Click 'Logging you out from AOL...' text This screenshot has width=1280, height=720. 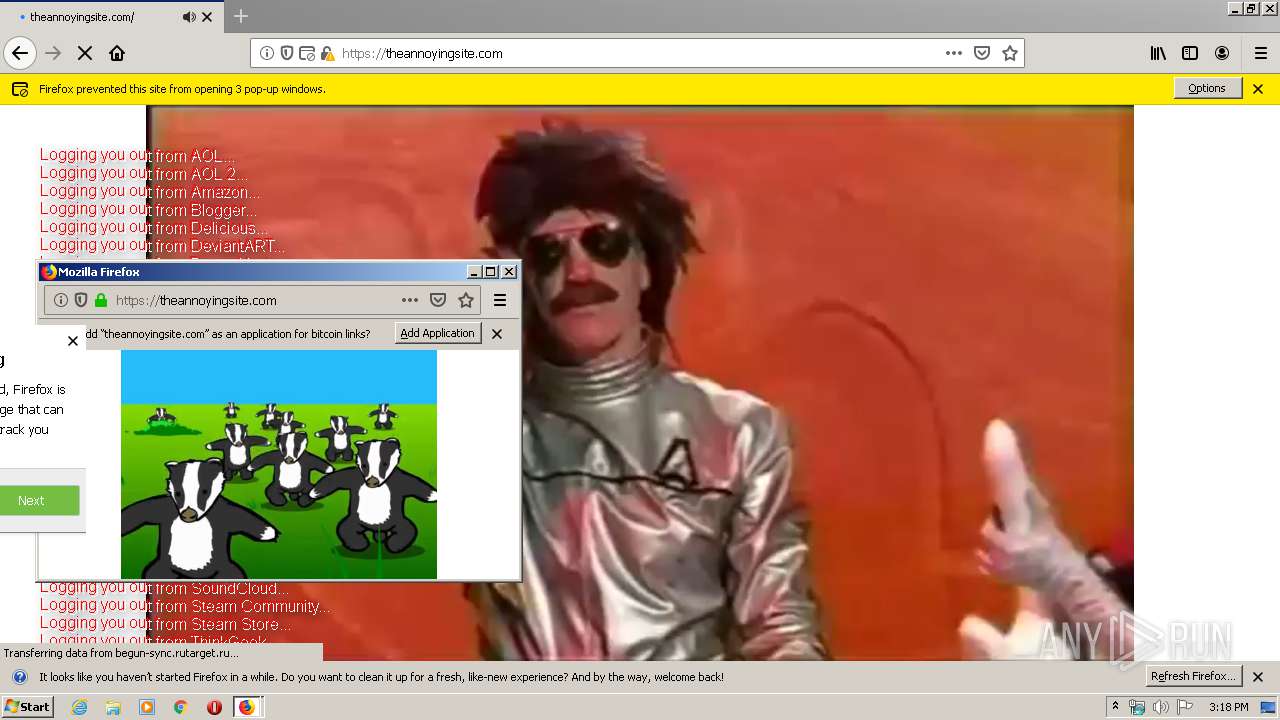pyautogui.click(x=138, y=155)
